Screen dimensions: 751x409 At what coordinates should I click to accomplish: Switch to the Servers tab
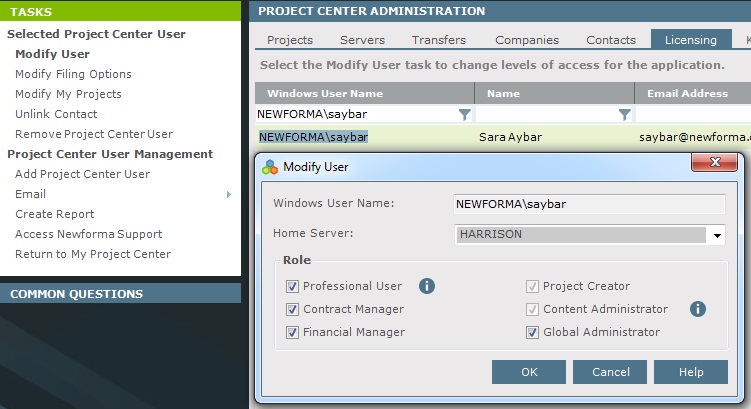[363, 40]
